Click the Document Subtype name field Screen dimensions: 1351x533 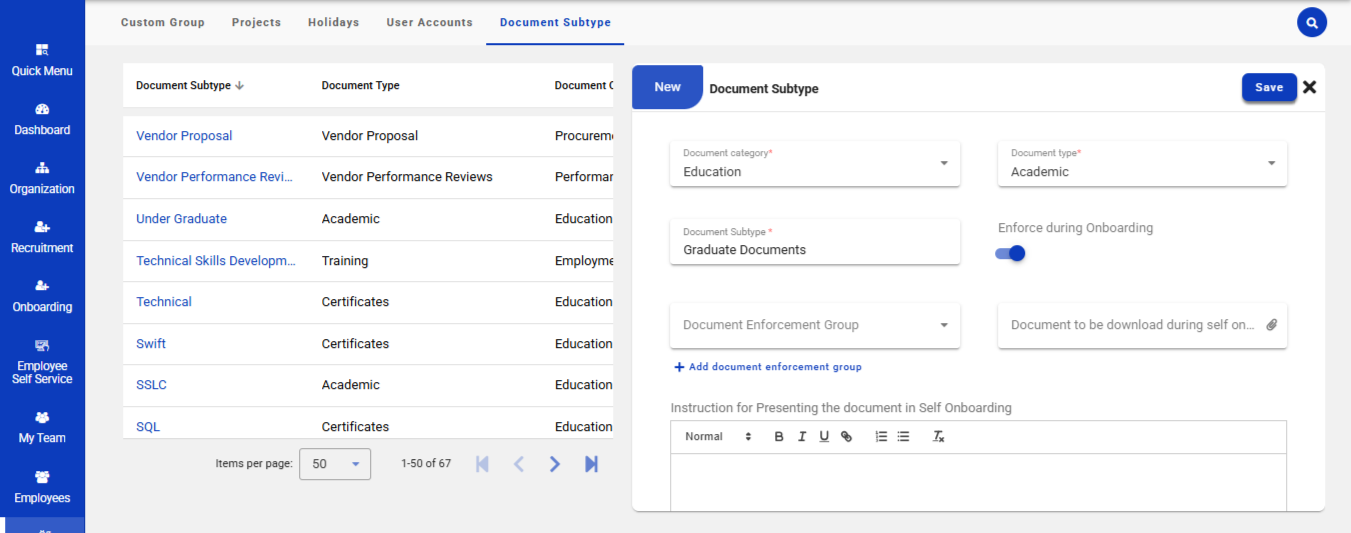tap(814, 249)
